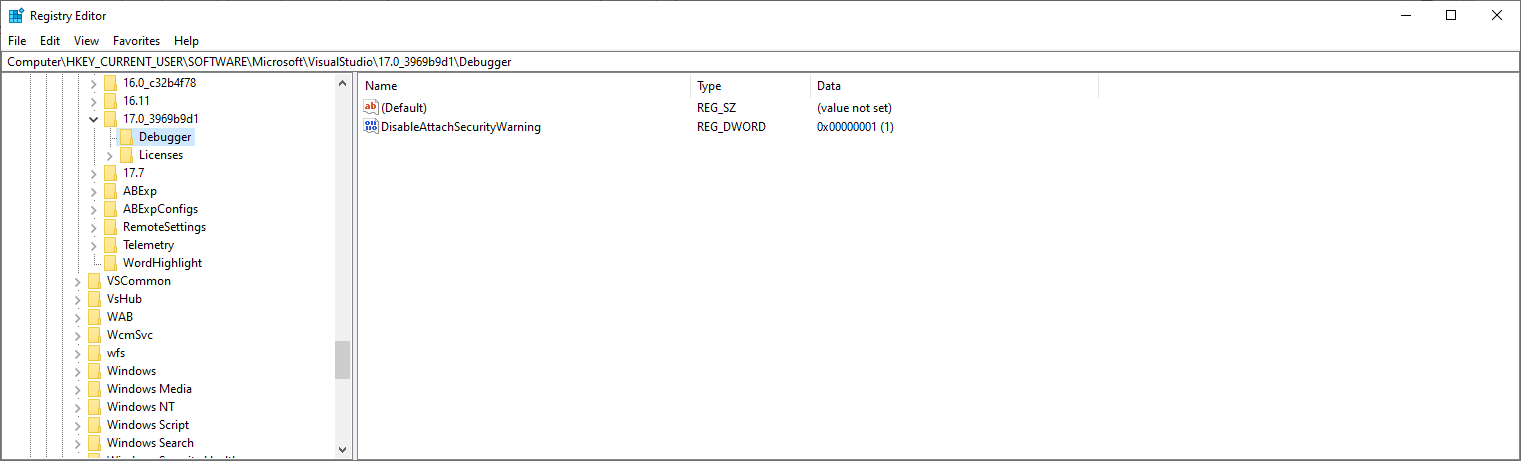Select the ABExpConfigs key label

tap(160, 209)
